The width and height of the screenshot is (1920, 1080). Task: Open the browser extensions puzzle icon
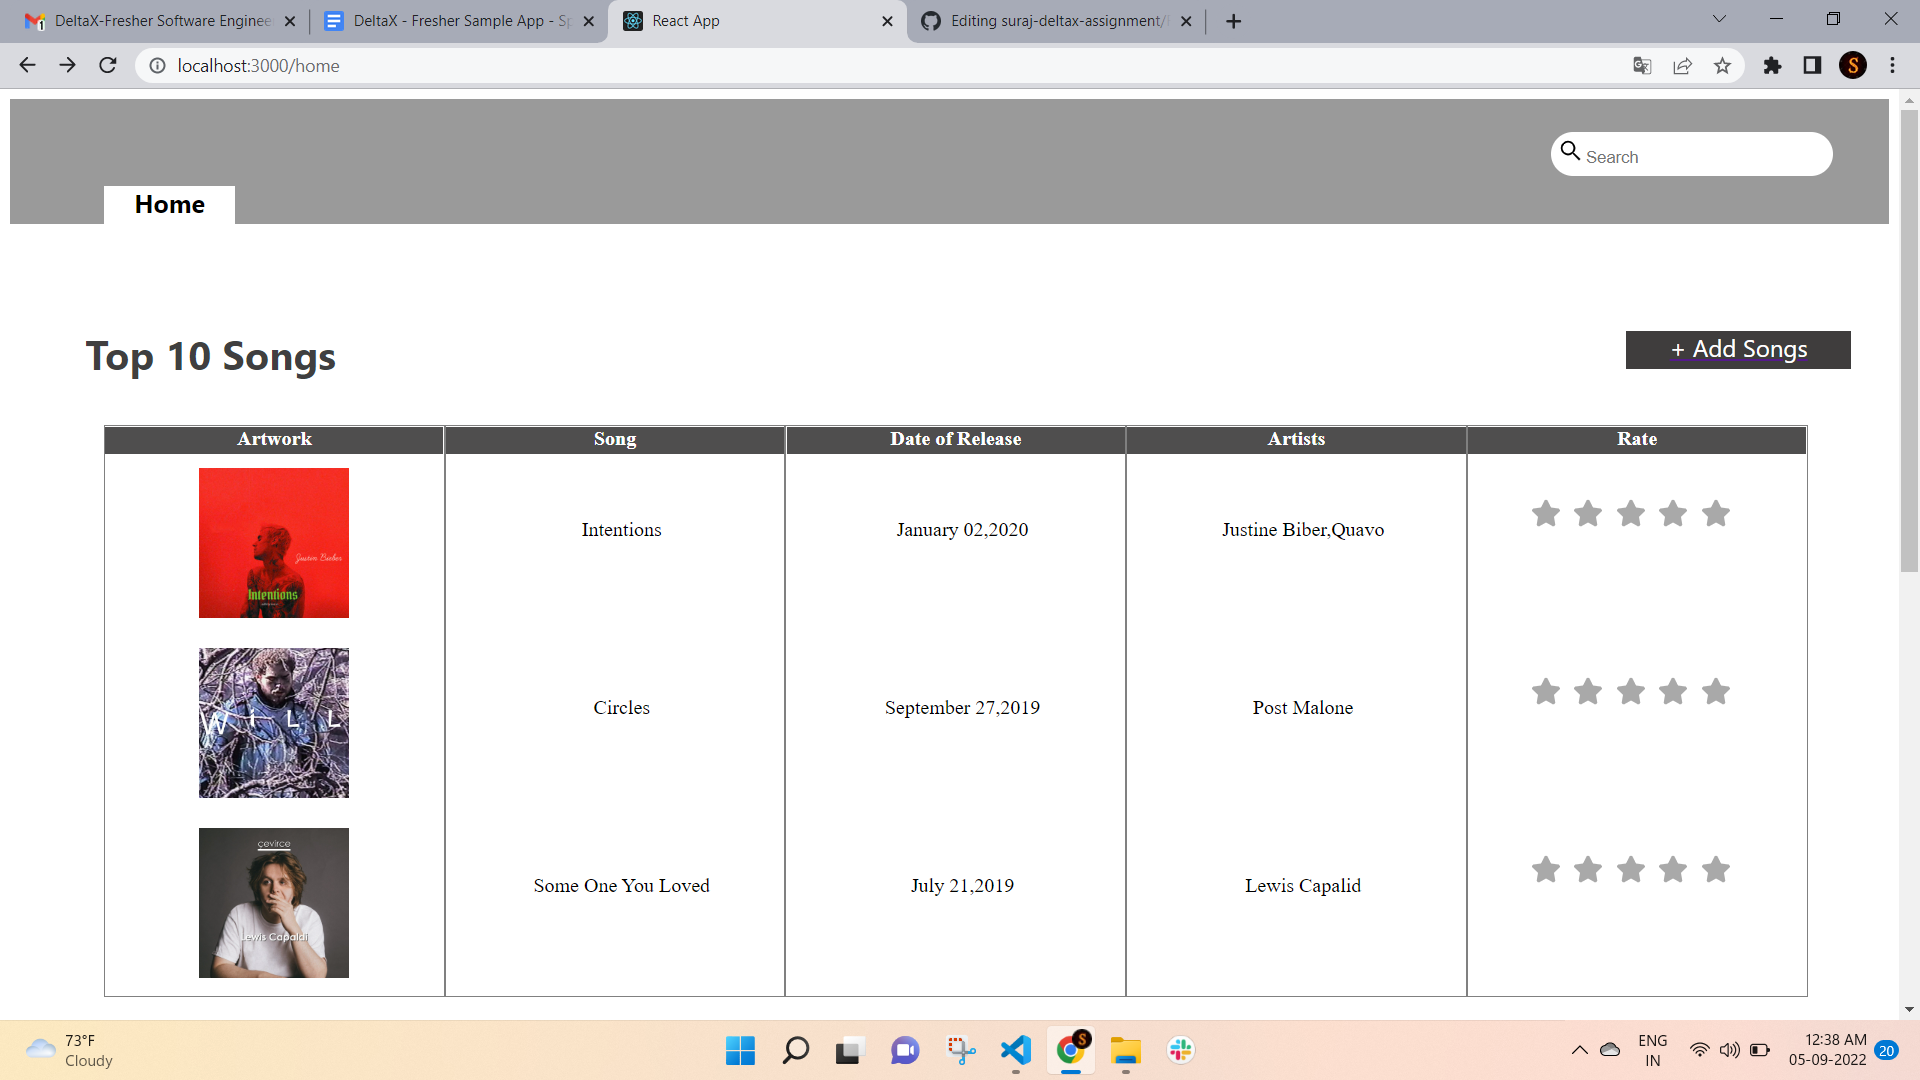click(1772, 65)
